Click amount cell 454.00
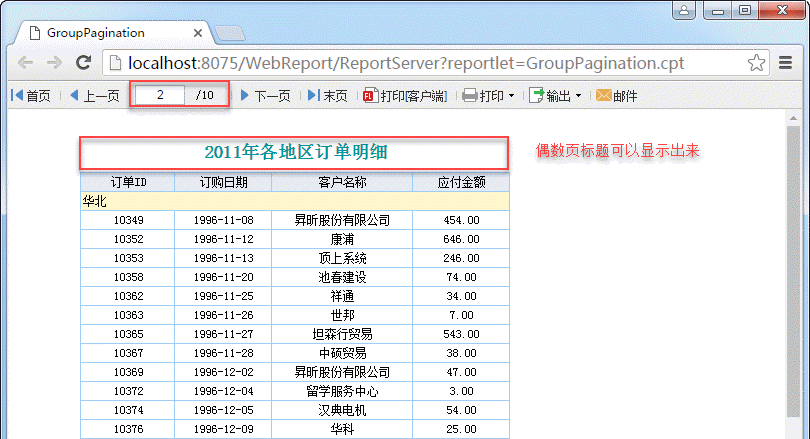This screenshot has width=810, height=439. coord(461,221)
